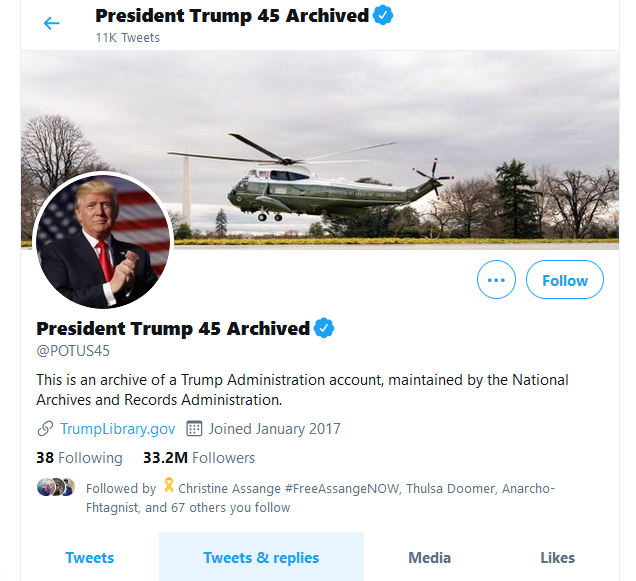Click the stacked follower avatars
The height and width of the screenshot is (581, 636).
coord(56,487)
